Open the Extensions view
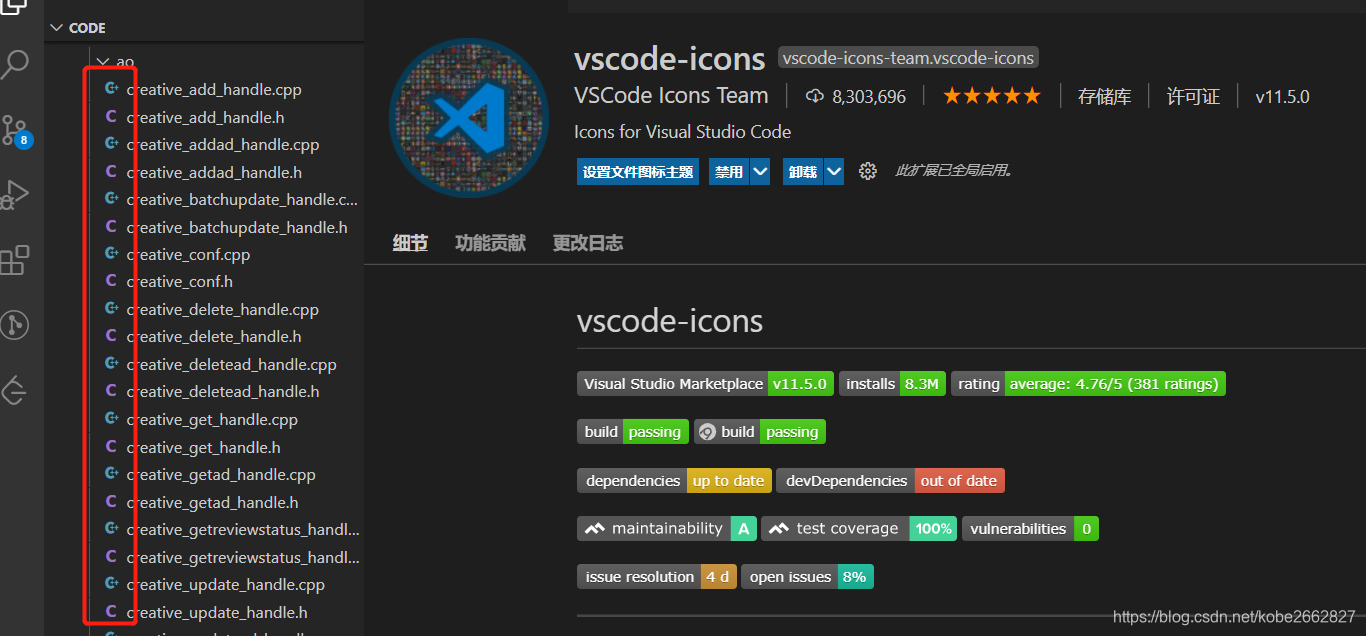Image resolution: width=1366 pixels, height=636 pixels. tap(15, 259)
